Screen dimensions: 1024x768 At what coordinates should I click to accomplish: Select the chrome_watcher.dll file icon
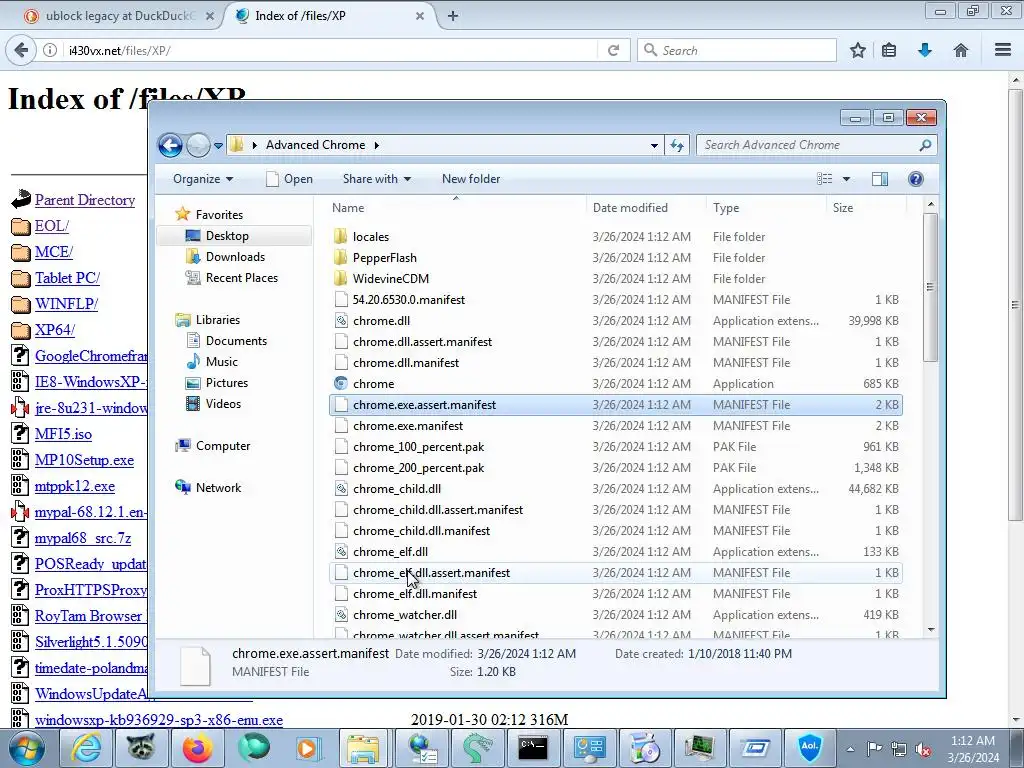[340, 615]
